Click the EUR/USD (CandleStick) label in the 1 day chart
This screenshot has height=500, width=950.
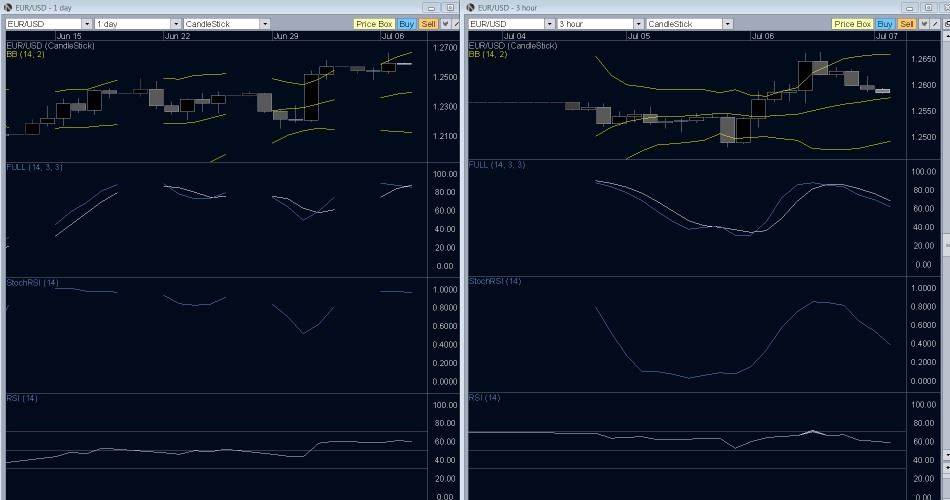50,45
